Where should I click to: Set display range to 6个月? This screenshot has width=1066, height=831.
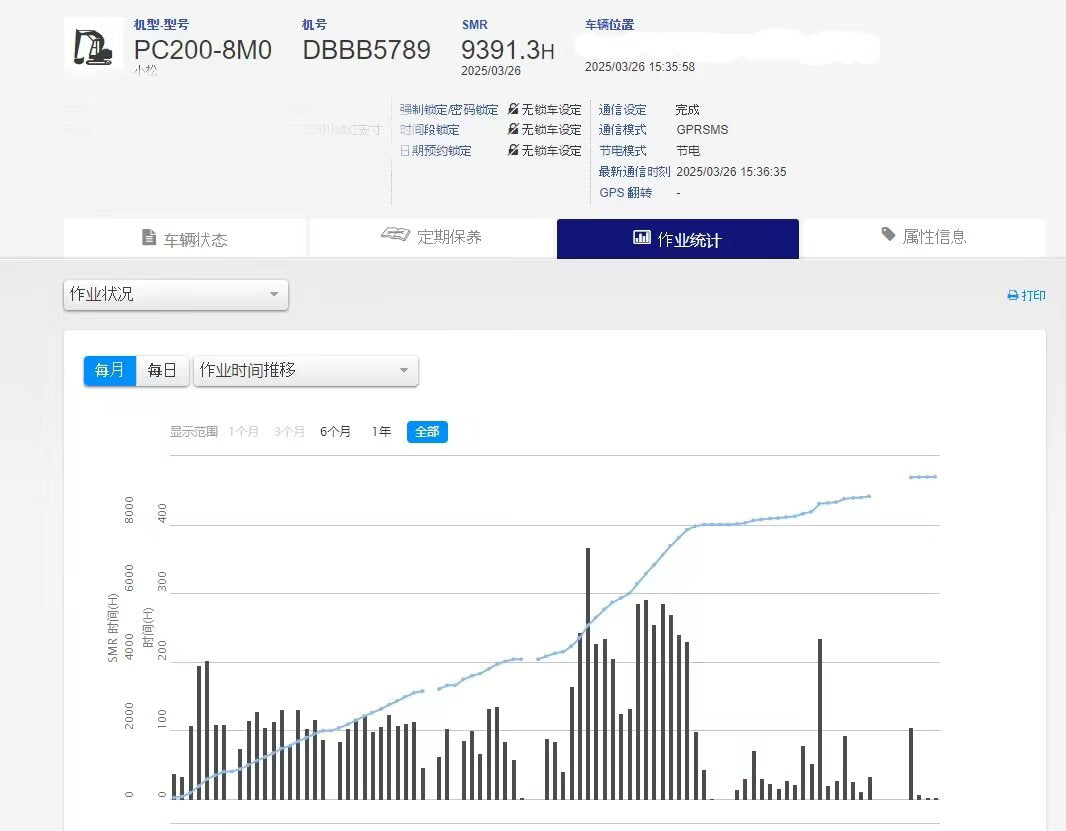(335, 432)
